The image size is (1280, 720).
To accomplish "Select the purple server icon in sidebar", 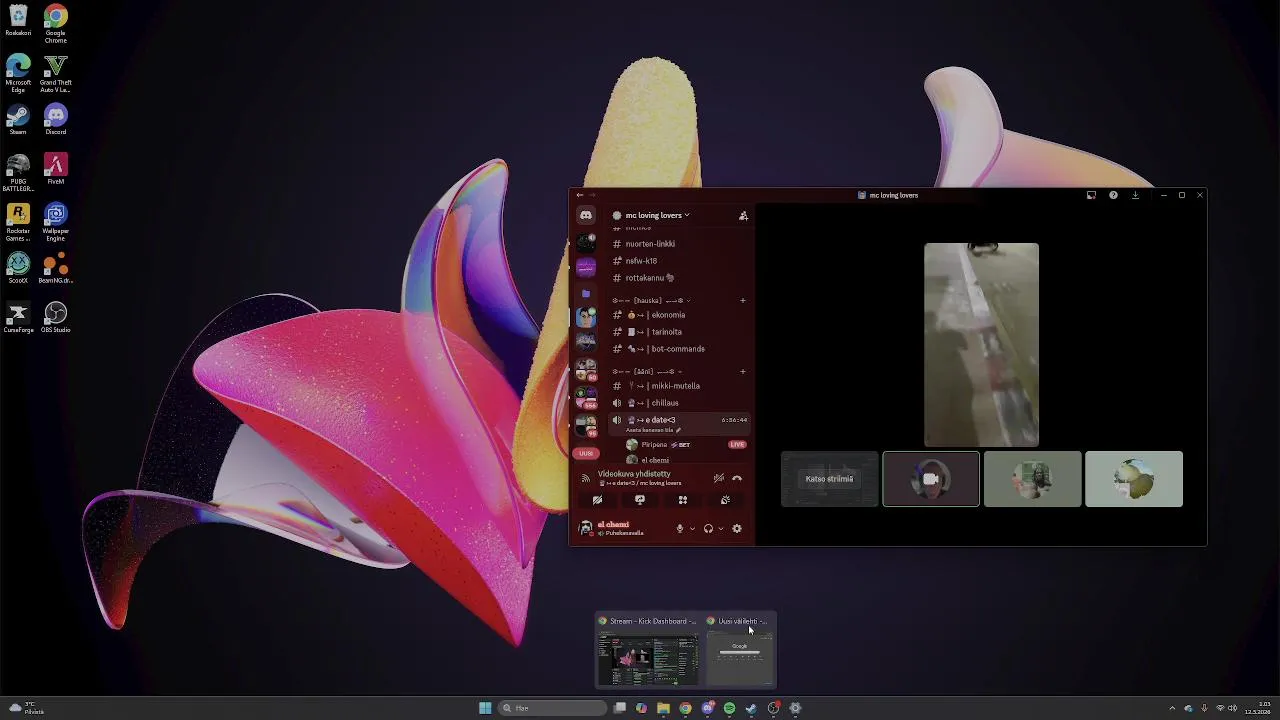I will pyautogui.click(x=586, y=267).
